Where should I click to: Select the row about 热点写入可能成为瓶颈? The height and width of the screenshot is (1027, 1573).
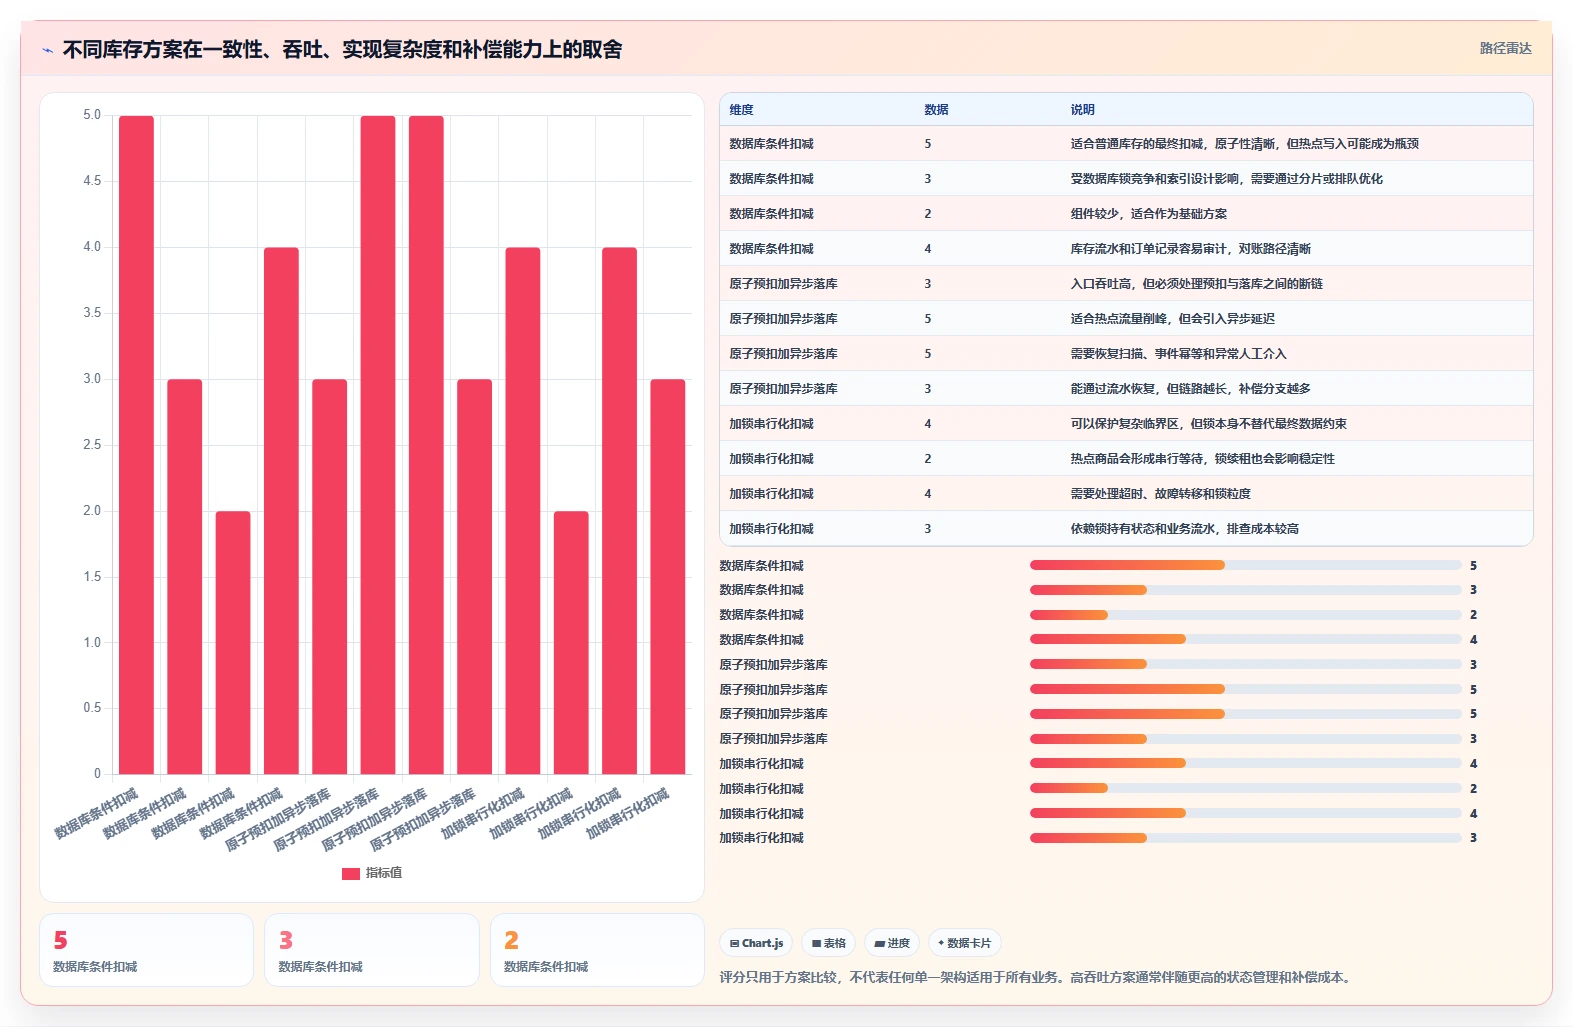click(x=1126, y=144)
